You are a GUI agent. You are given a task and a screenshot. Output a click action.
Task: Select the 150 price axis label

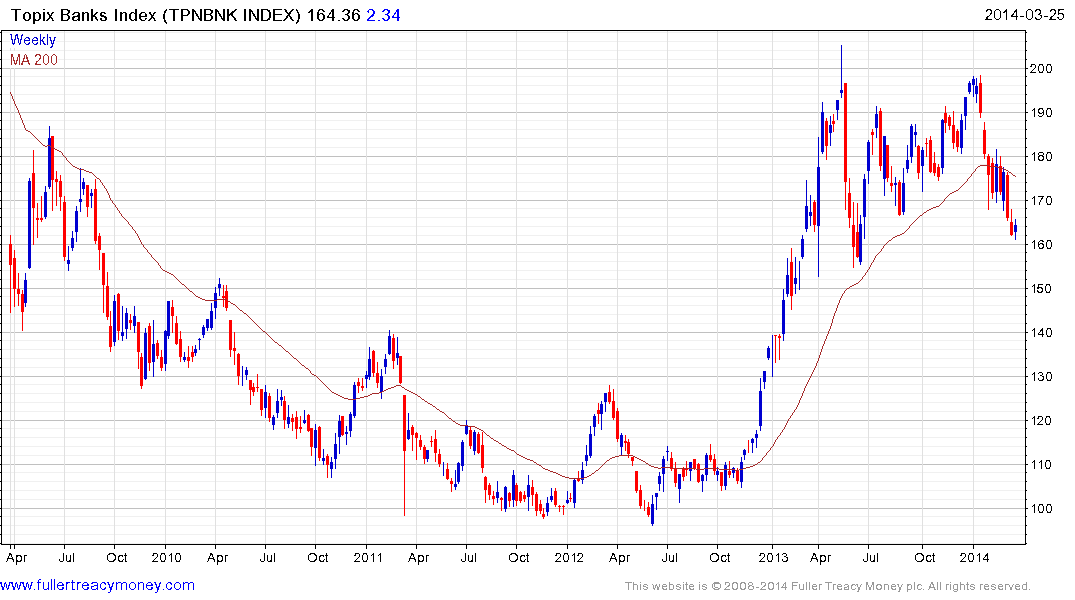(x=1043, y=289)
